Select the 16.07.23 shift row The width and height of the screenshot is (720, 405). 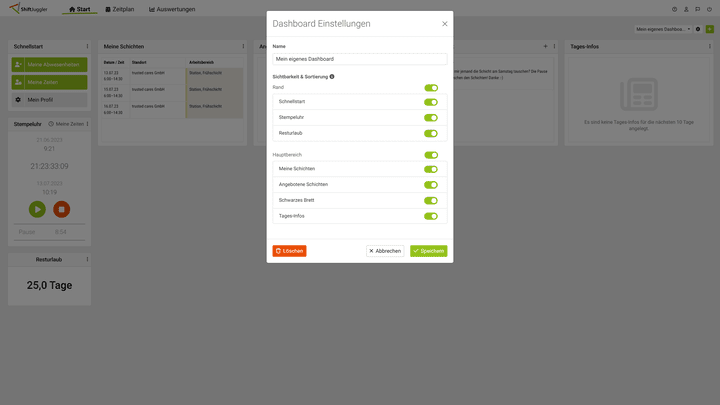[173, 109]
